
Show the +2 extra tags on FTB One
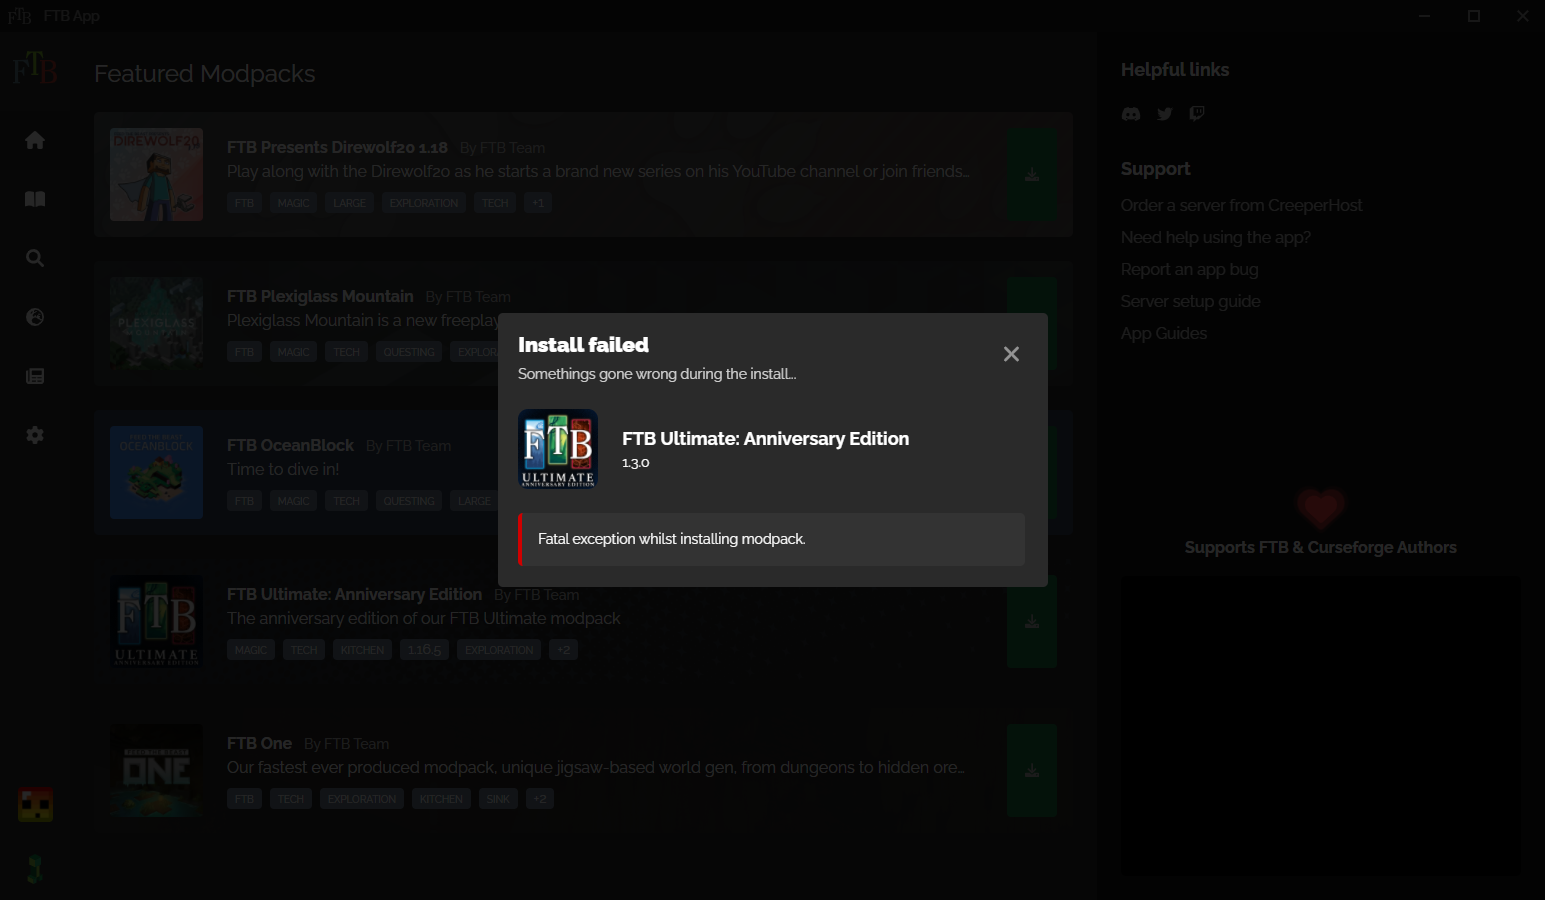[x=539, y=798]
